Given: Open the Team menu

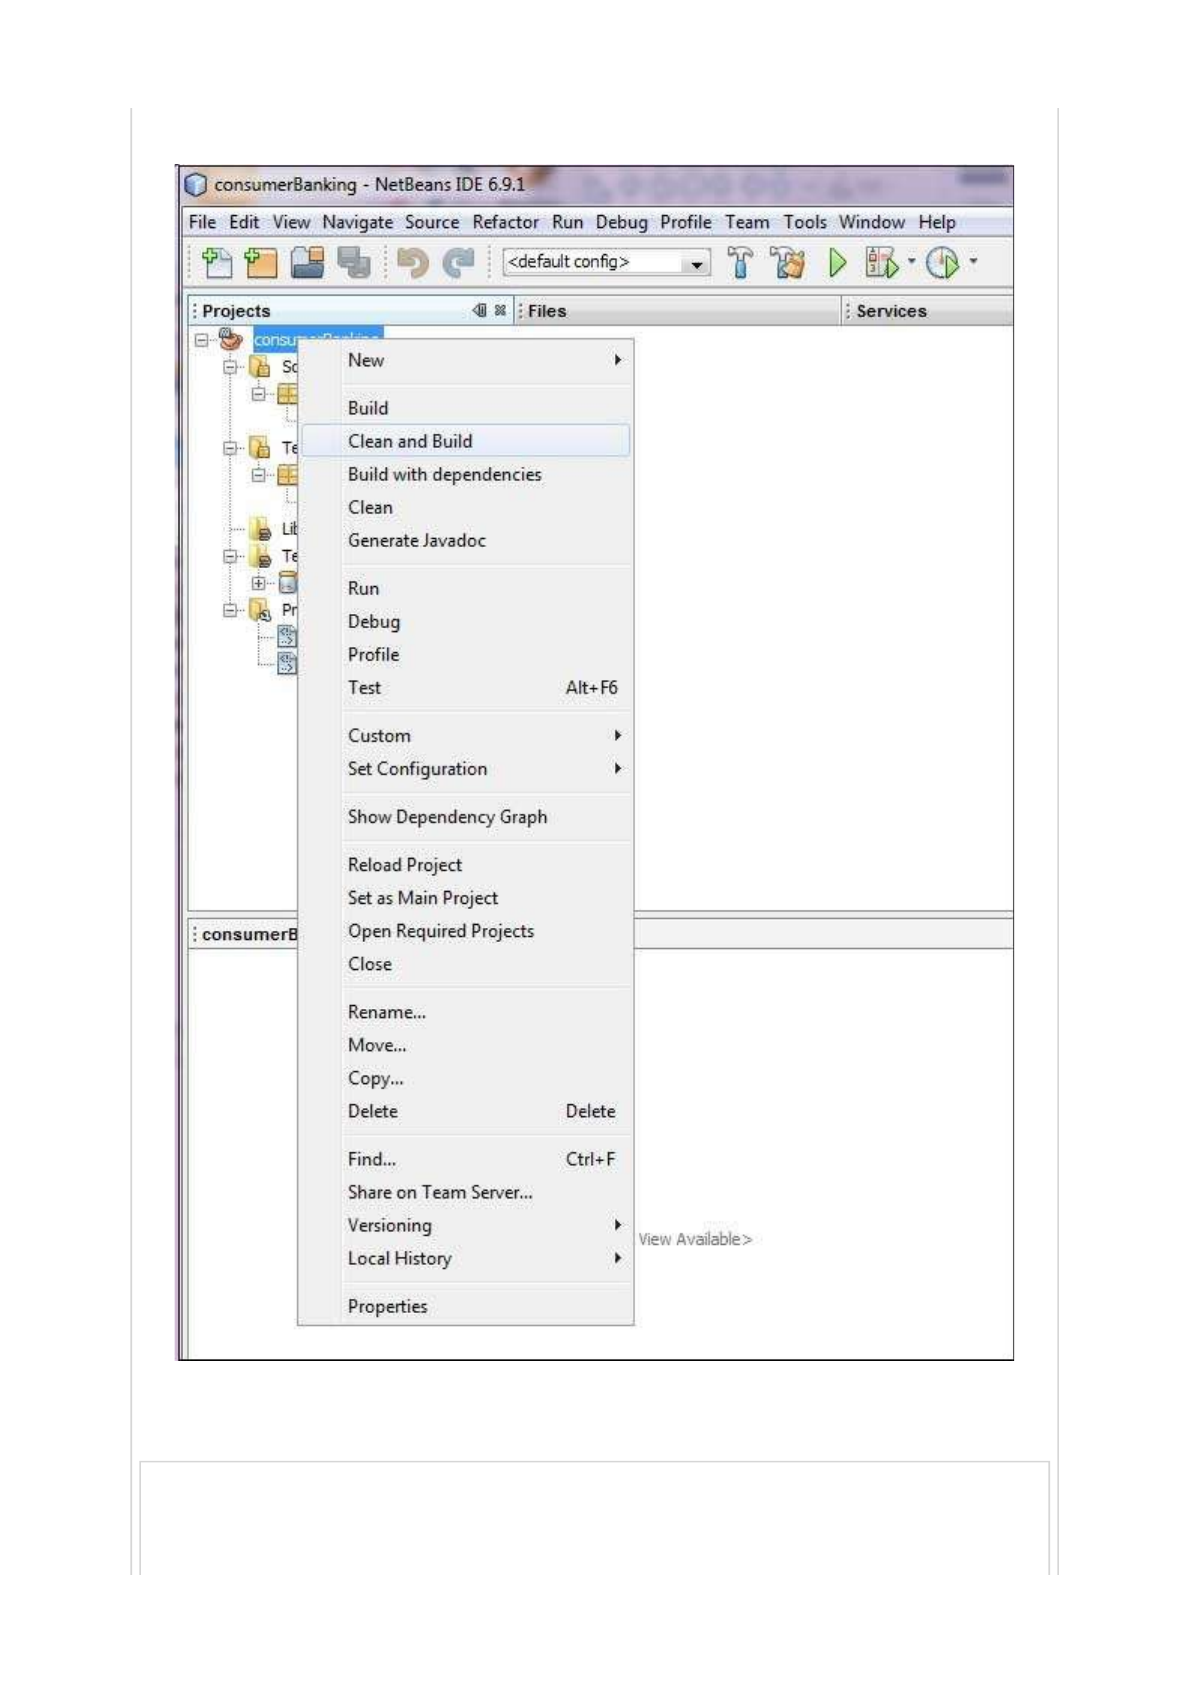Looking at the screenshot, I should (747, 222).
